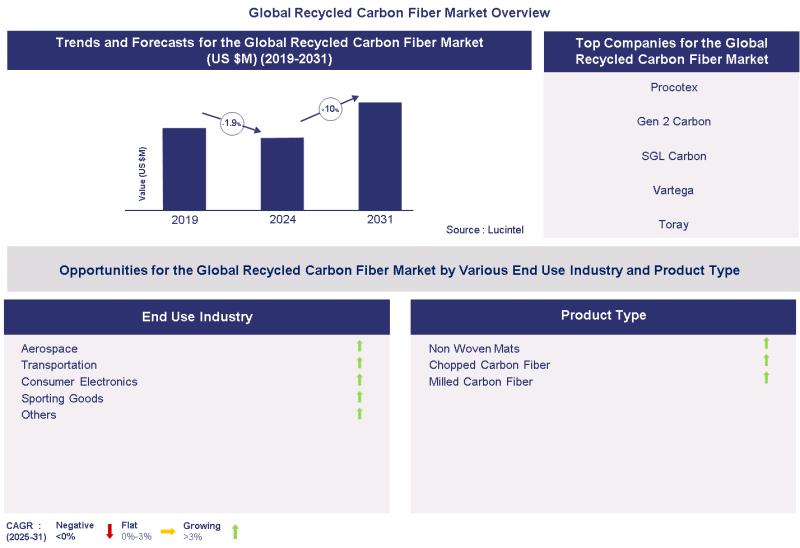Click the green arrow beside Aerospace

click(359, 347)
